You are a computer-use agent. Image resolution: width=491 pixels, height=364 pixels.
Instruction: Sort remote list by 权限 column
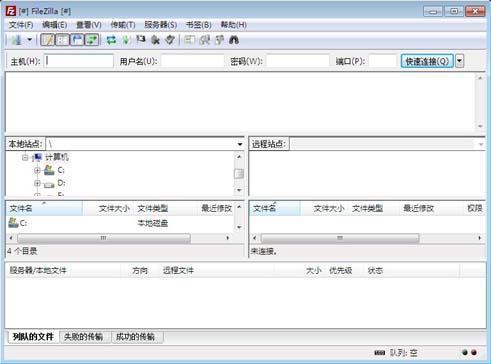pyautogui.click(x=475, y=208)
